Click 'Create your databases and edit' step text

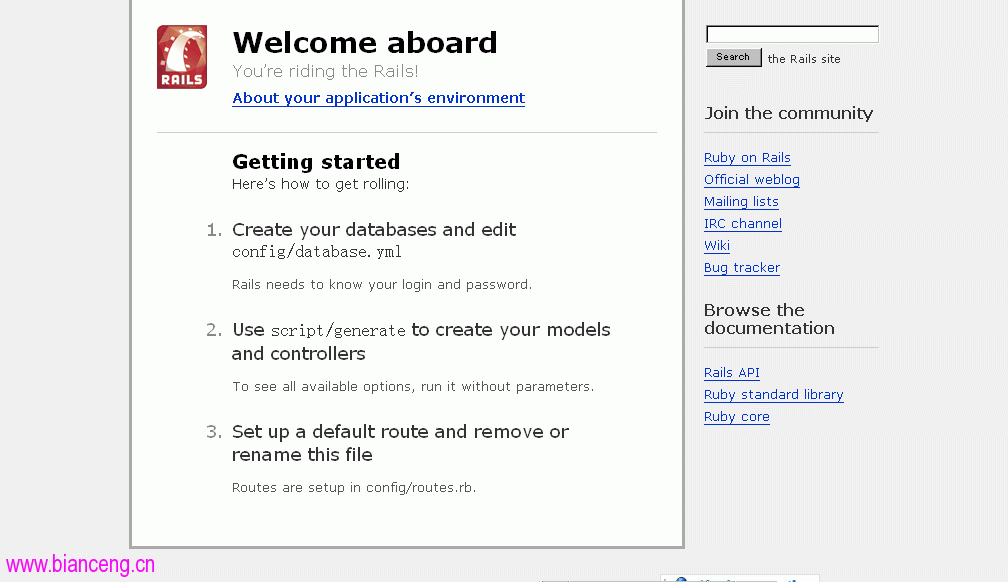[x=374, y=230]
